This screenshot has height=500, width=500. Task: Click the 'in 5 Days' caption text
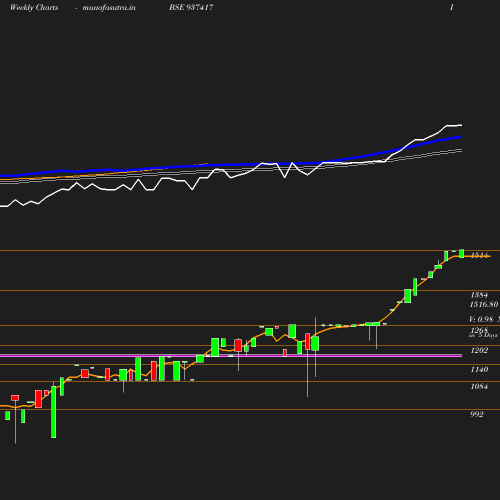click(483, 335)
